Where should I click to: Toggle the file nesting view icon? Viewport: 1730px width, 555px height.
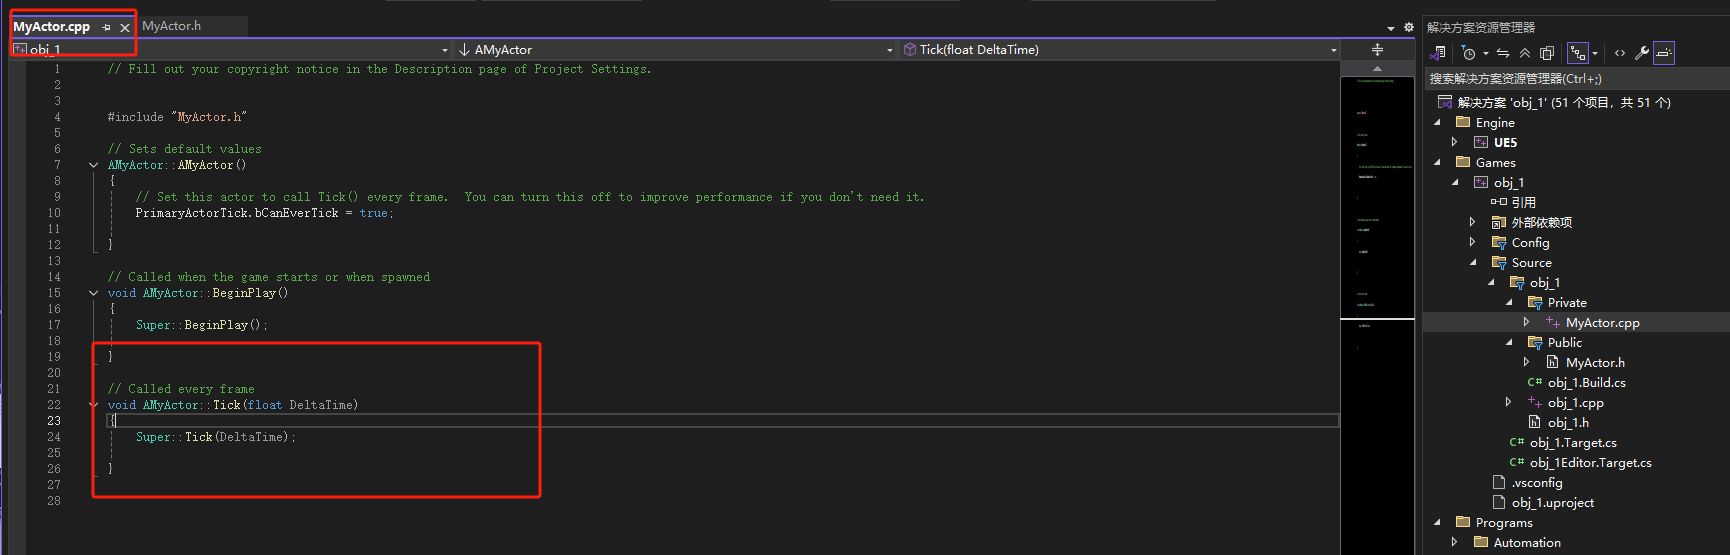click(x=1577, y=53)
